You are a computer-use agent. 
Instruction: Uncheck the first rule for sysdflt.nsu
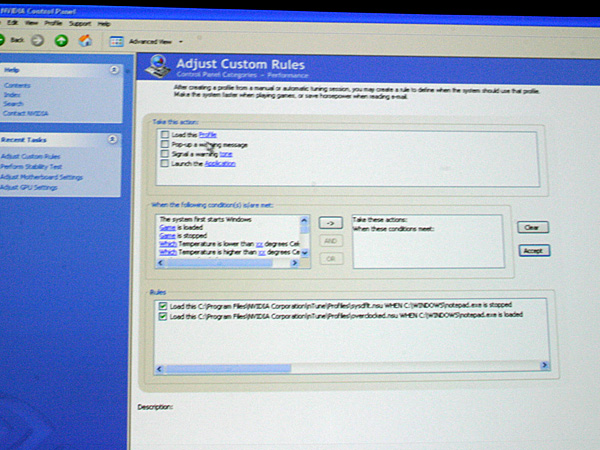coord(161,305)
